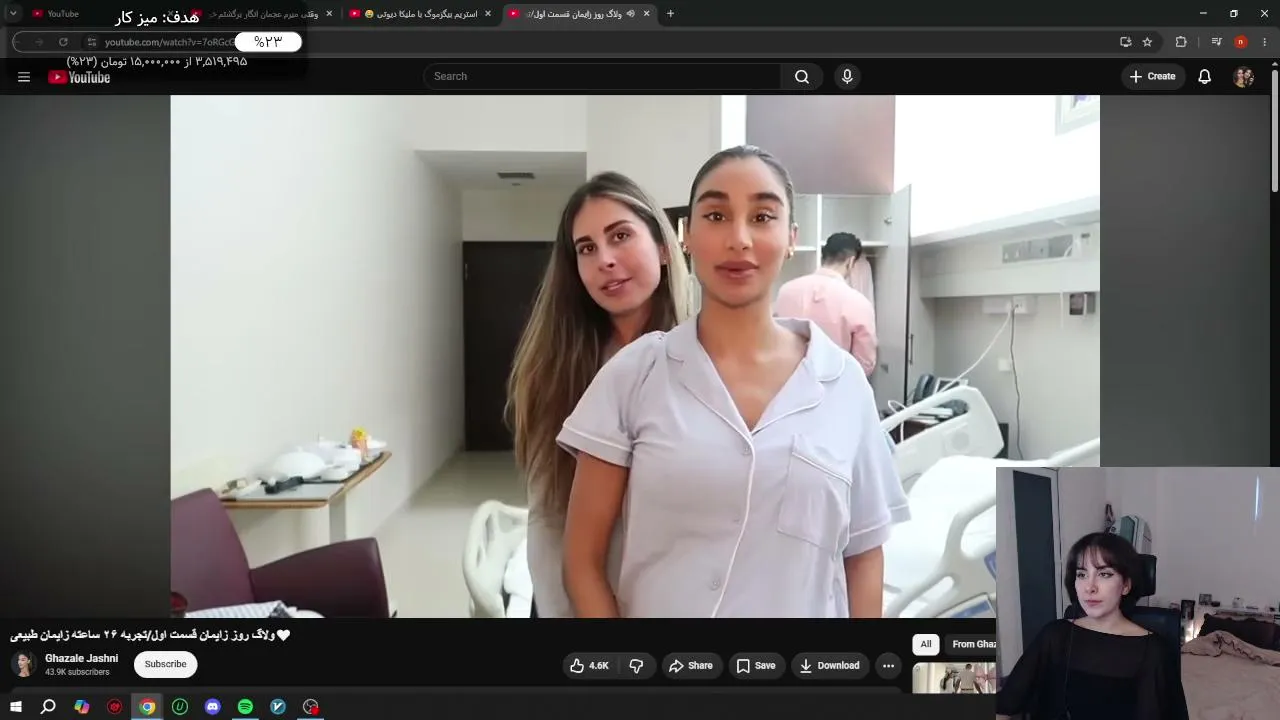Switch to the tab titled وقتی میرم عجمان
1280x720 pixels.
tap(262, 14)
